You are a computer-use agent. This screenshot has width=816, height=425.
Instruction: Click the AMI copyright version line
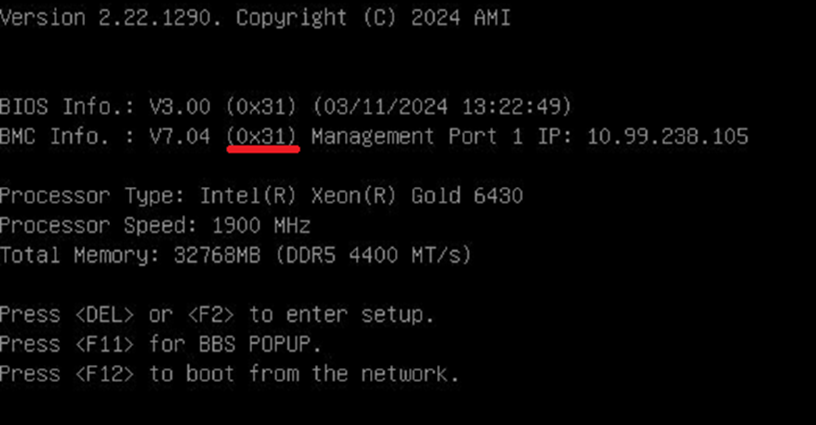[x=255, y=18]
